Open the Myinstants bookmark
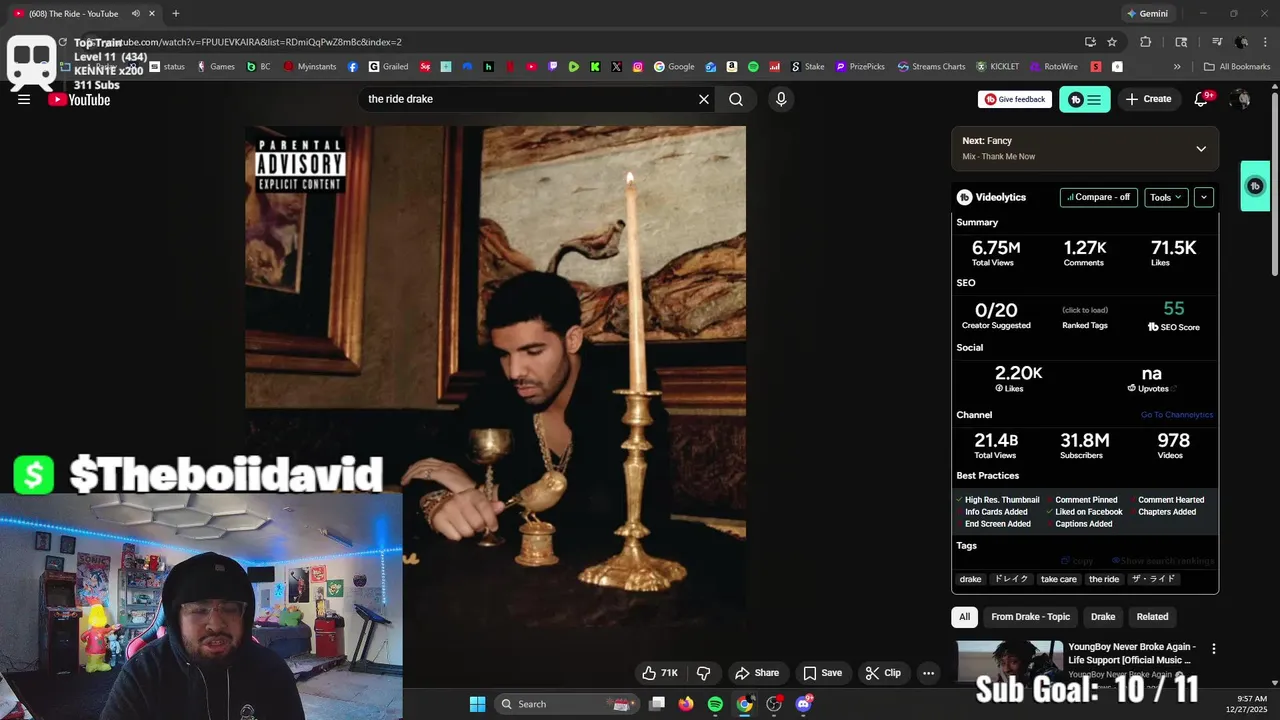 pyautogui.click(x=310, y=67)
